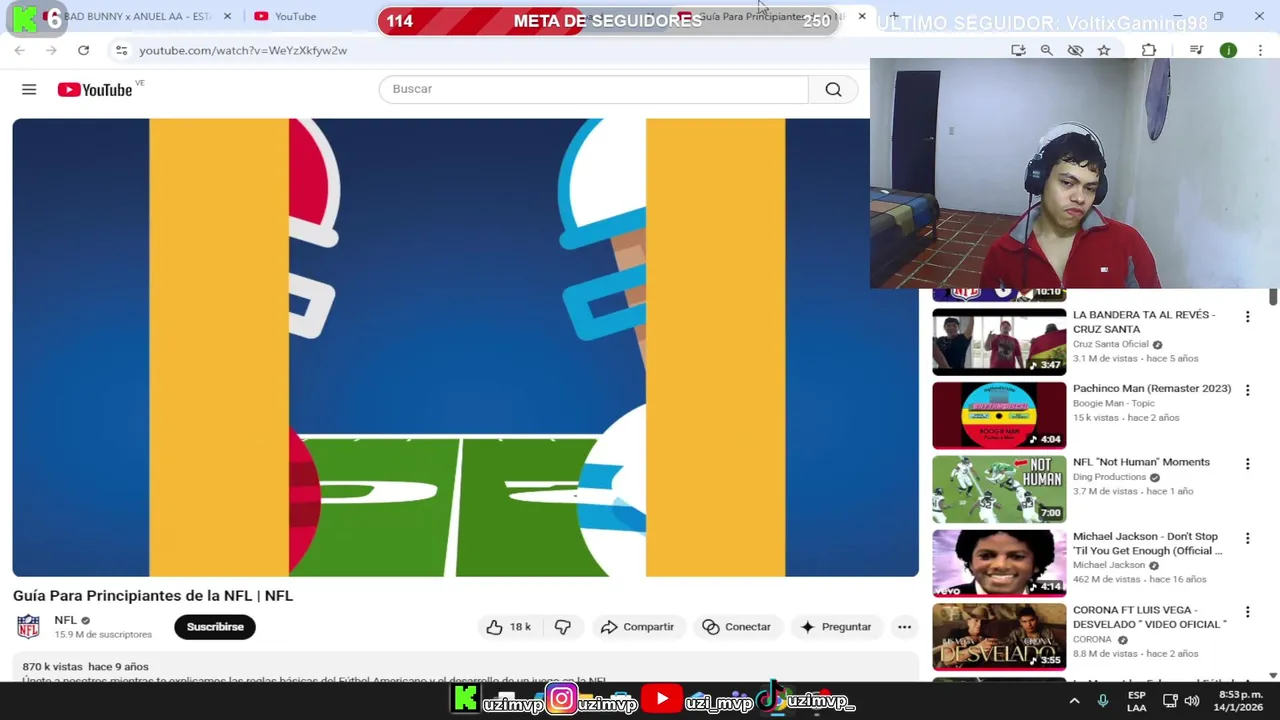
Task: Open options for LA BANDERA TA AL REVÉS
Action: (1247, 317)
